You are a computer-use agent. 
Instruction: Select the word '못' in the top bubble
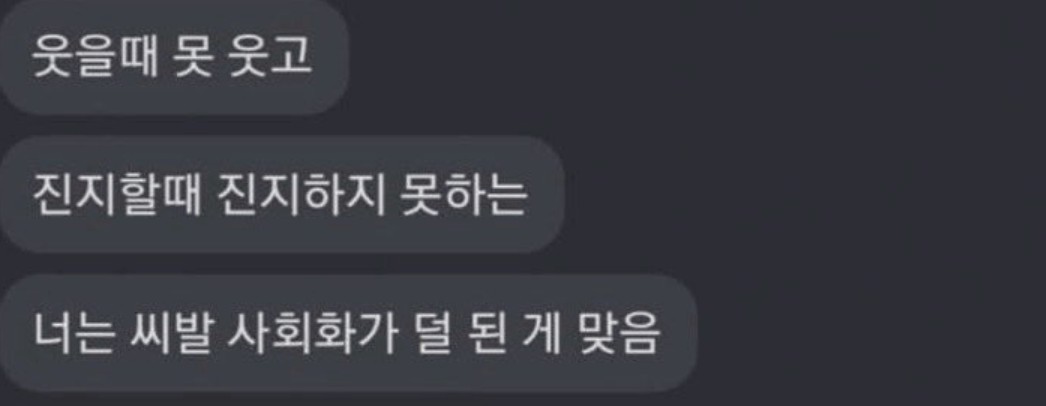pyautogui.click(x=193, y=57)
